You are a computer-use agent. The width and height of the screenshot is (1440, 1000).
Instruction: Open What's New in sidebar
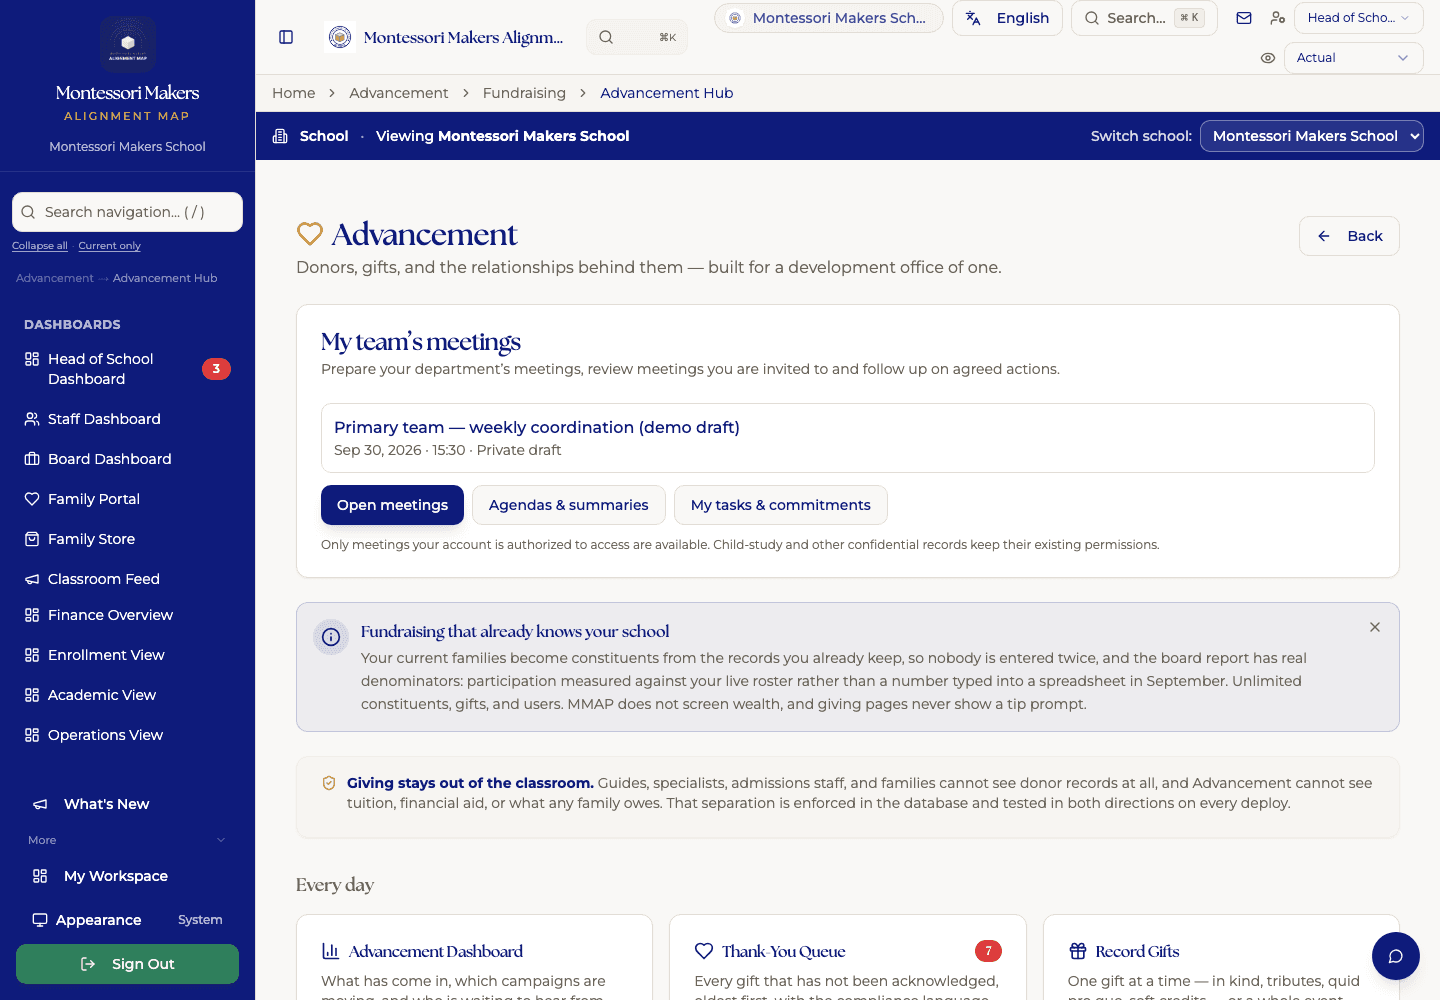[x=127, y=804]
